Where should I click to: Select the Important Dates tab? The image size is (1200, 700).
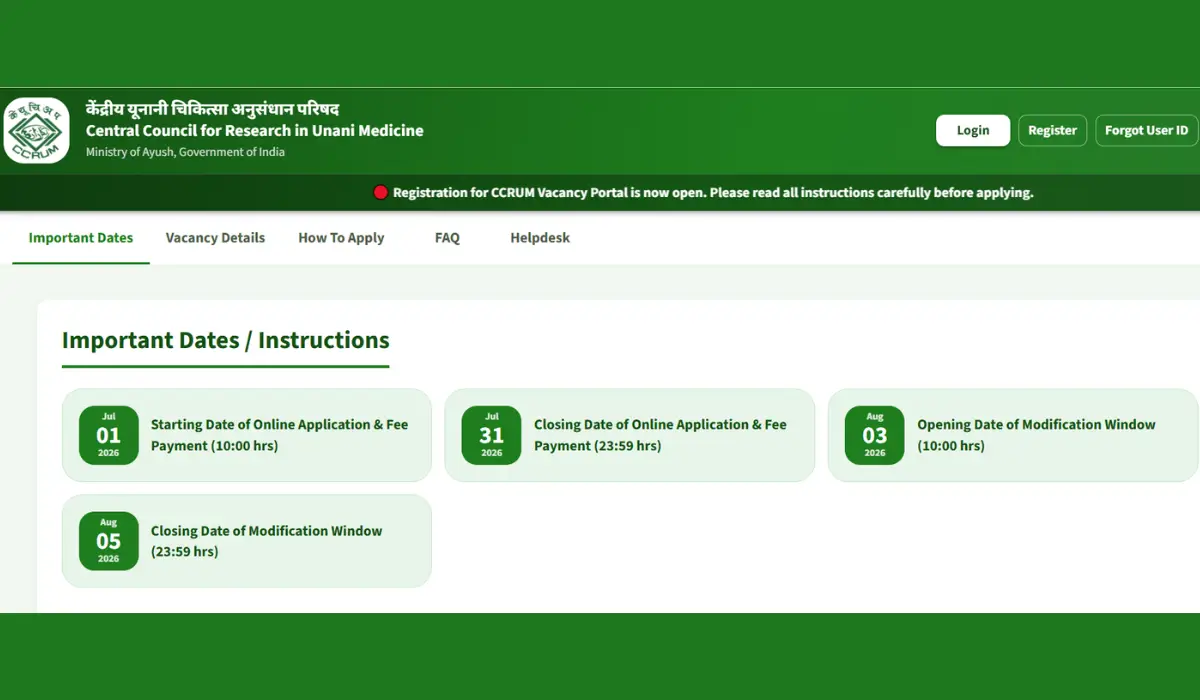click(x=81, y=238)
